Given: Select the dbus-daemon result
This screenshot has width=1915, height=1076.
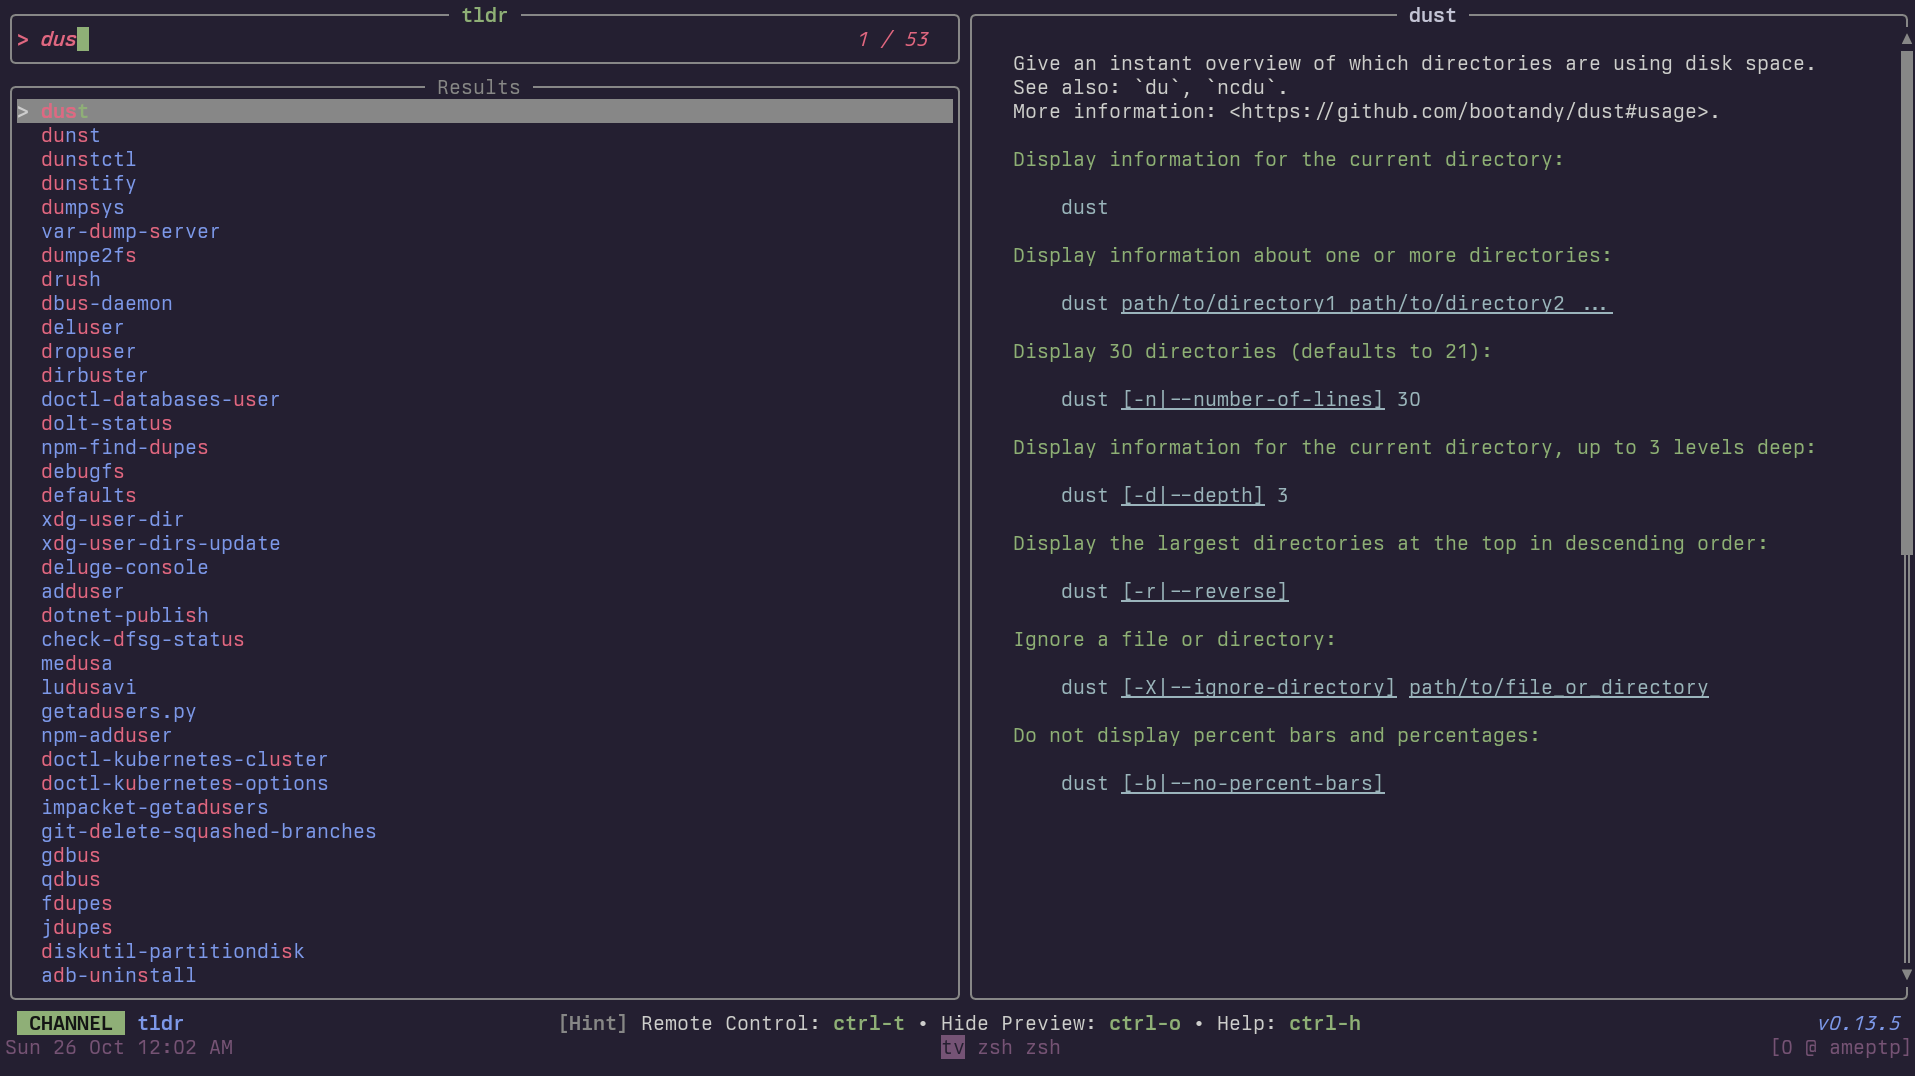Looking at the screenshot, I should tap(106, 304).
